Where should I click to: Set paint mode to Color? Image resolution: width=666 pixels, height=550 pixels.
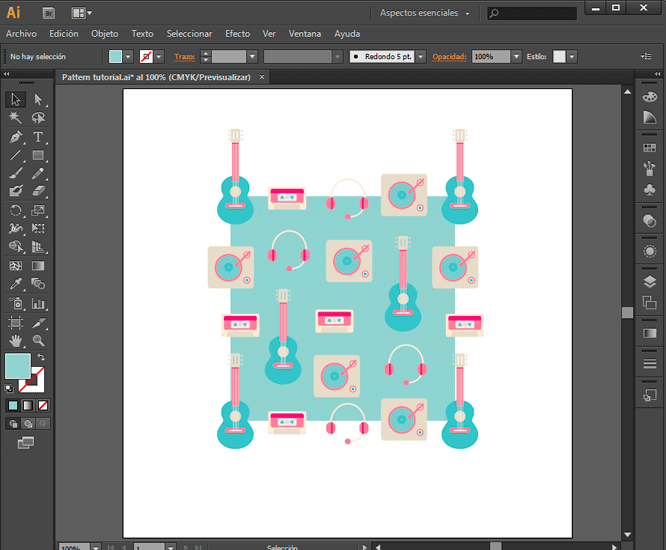pyautogui.click(x=13, y=406)
